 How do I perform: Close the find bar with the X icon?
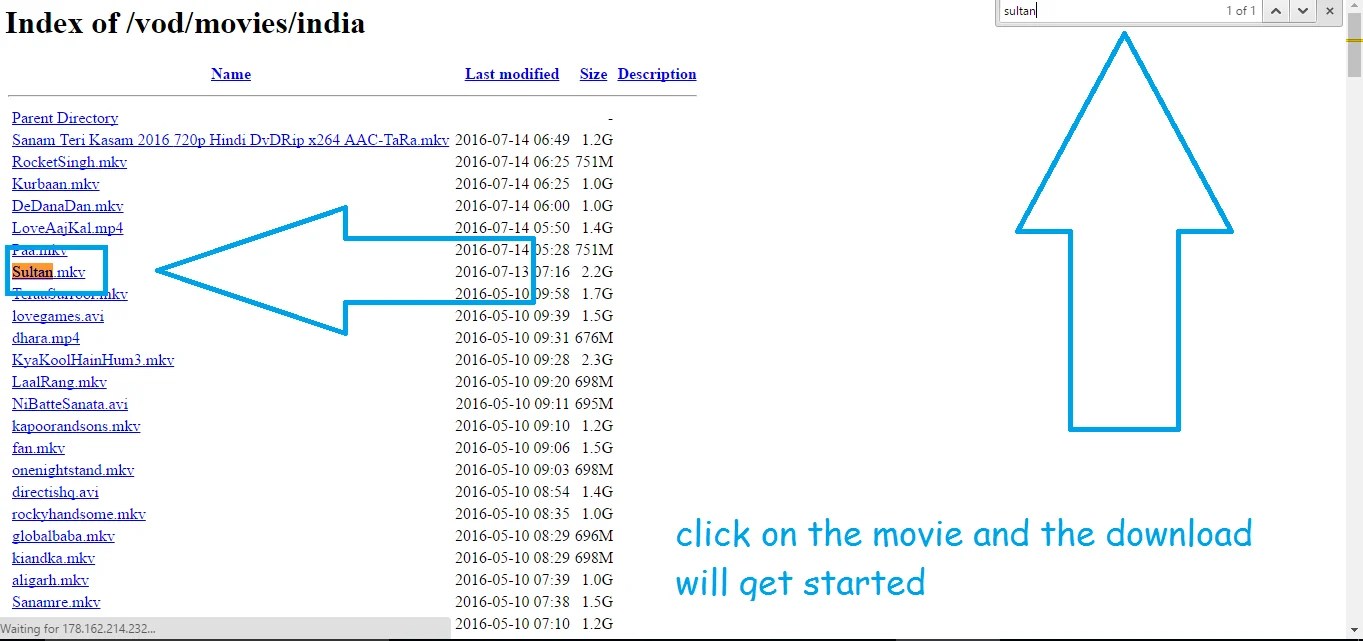[1330, 11]
